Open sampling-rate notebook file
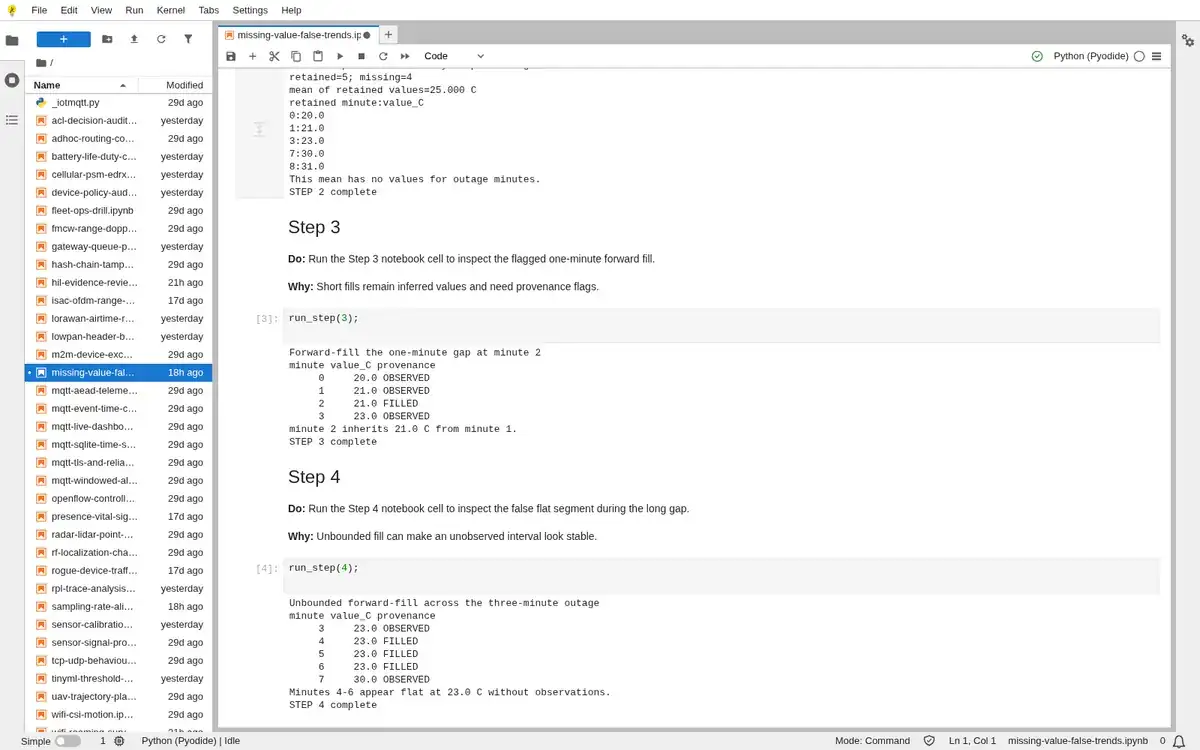Image resolution: width=1200 pixels, height=750 pixels. [x=119, y=607]
